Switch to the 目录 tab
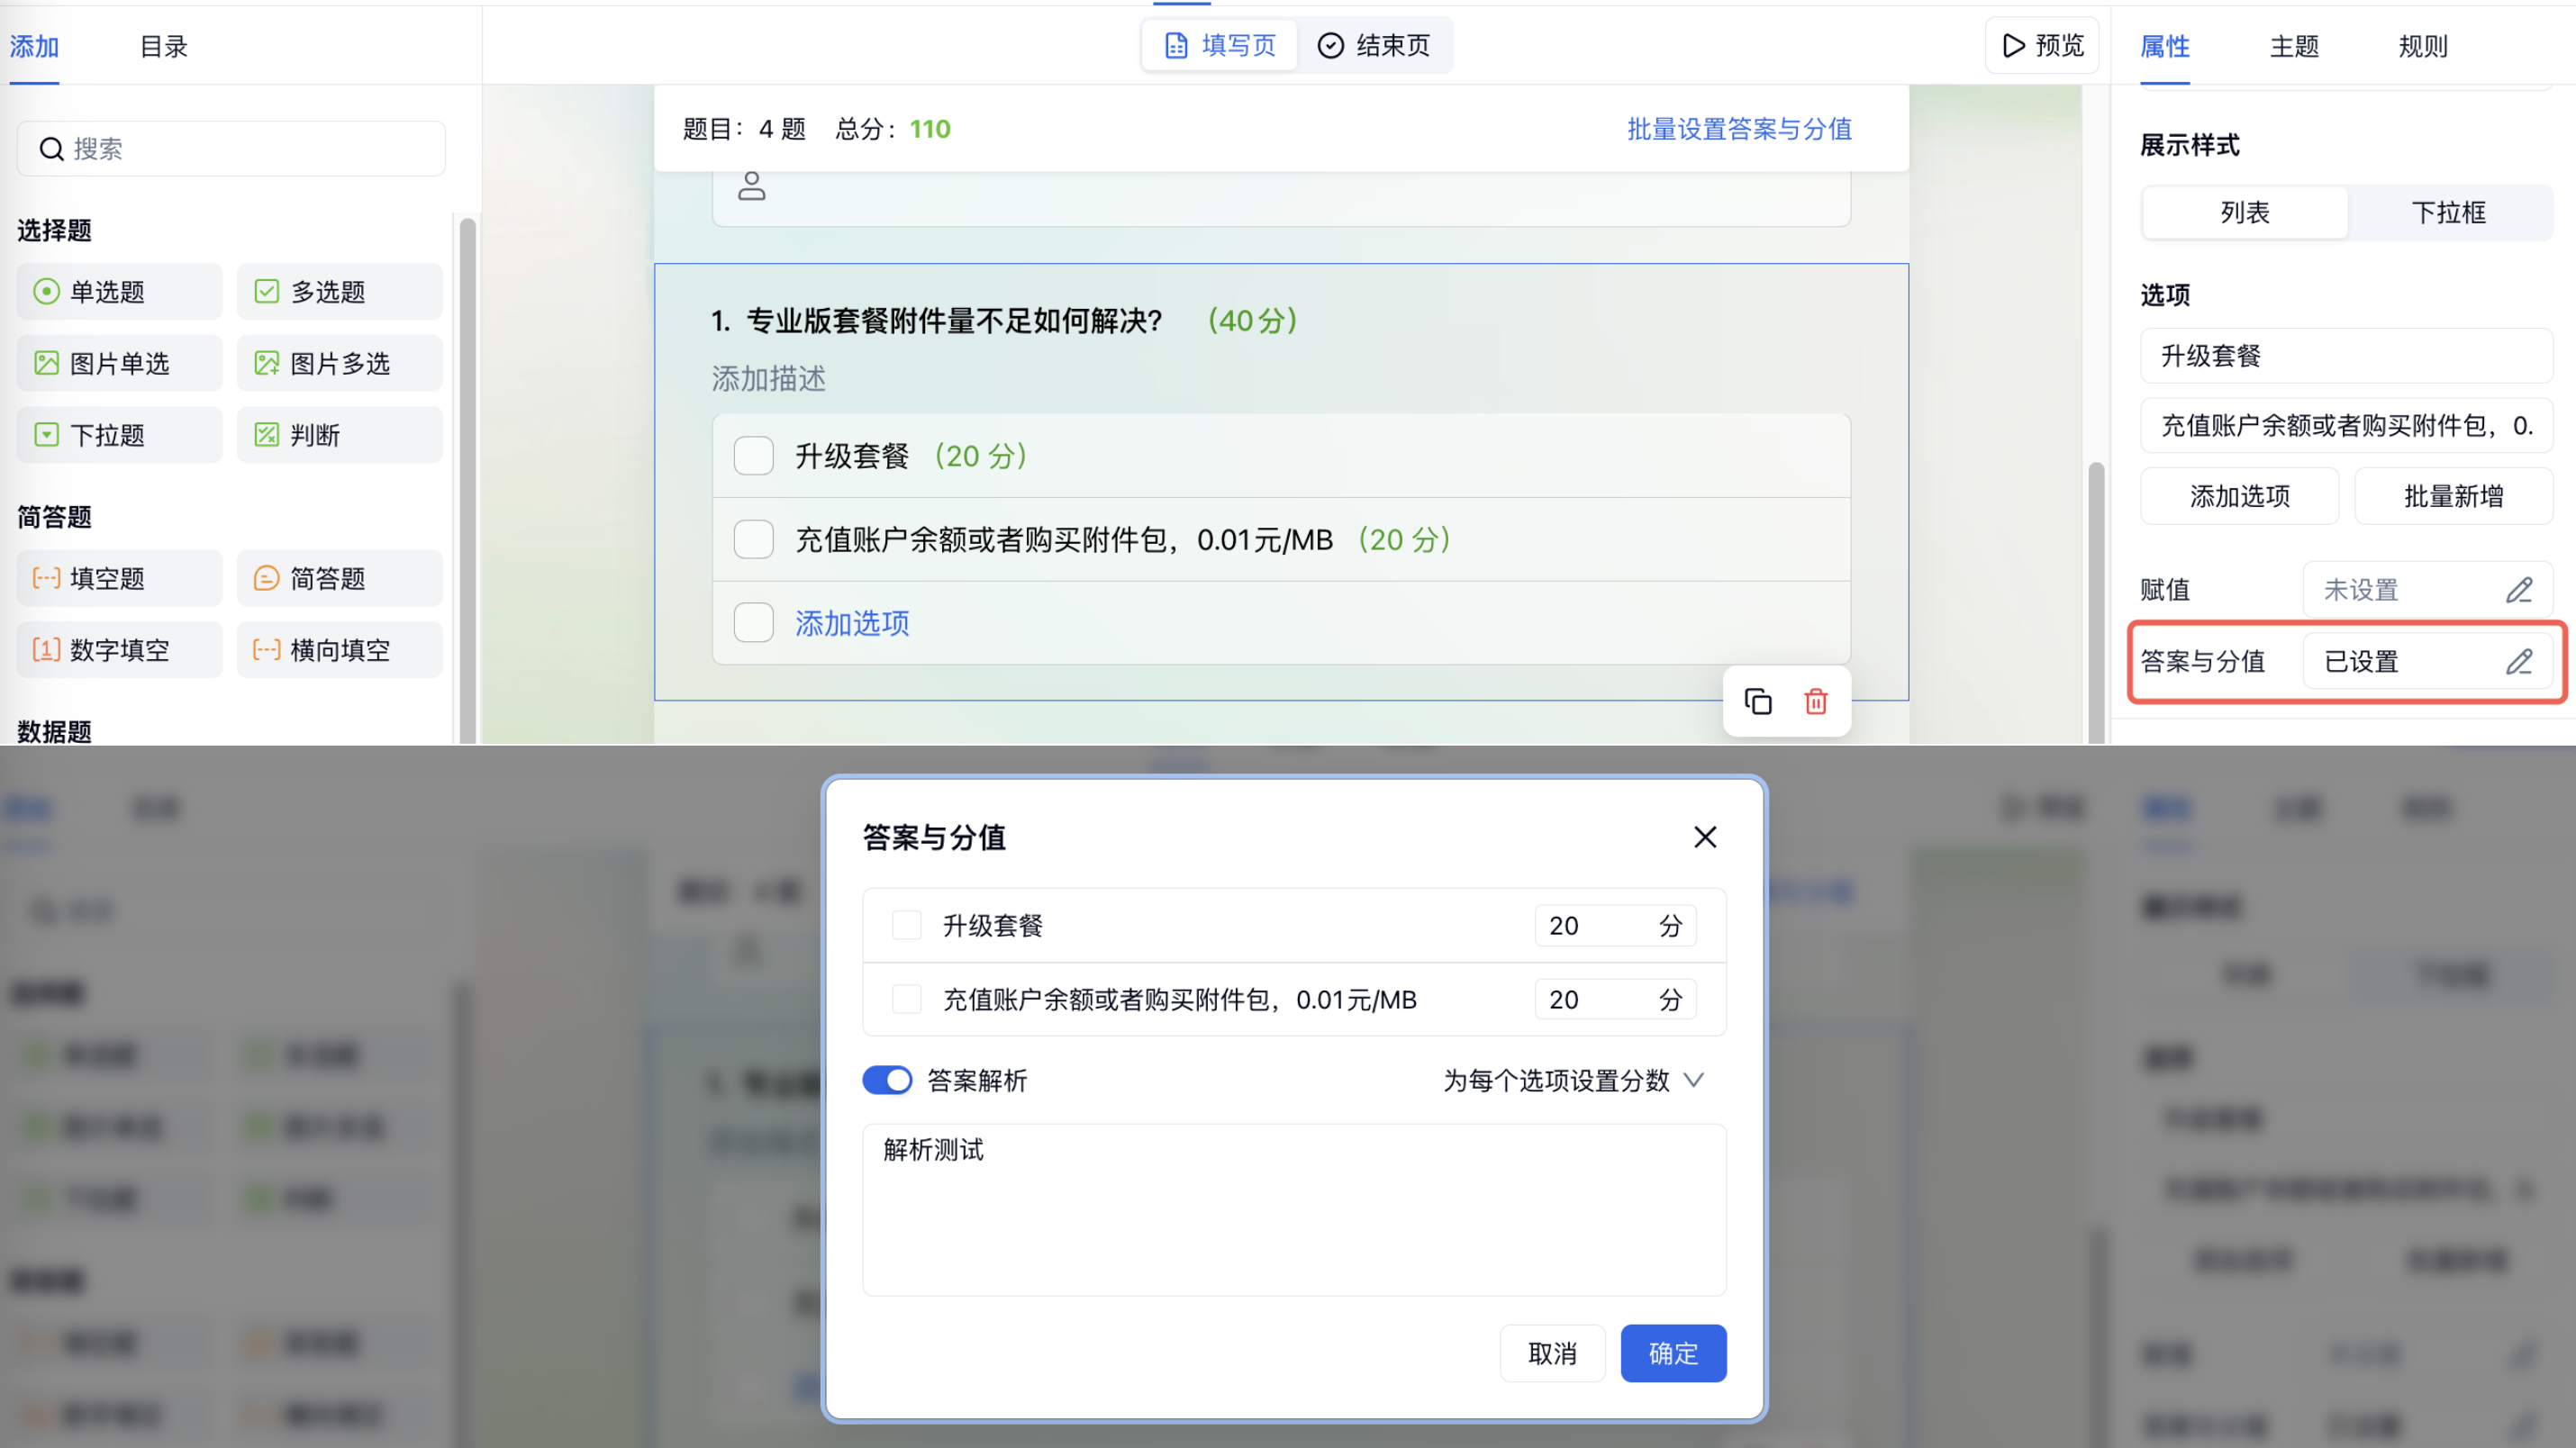The width and height of the screenshot is (2576, 1448). 163,46
